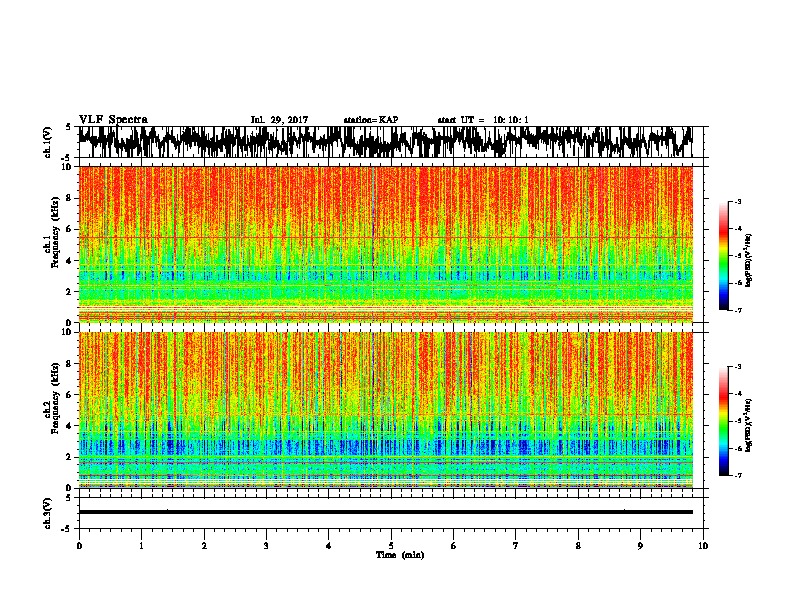Viewport: 792px width, 612px height.
Task: Click the ch.2 spectrogram color scale bar
Action: point(724,421)
